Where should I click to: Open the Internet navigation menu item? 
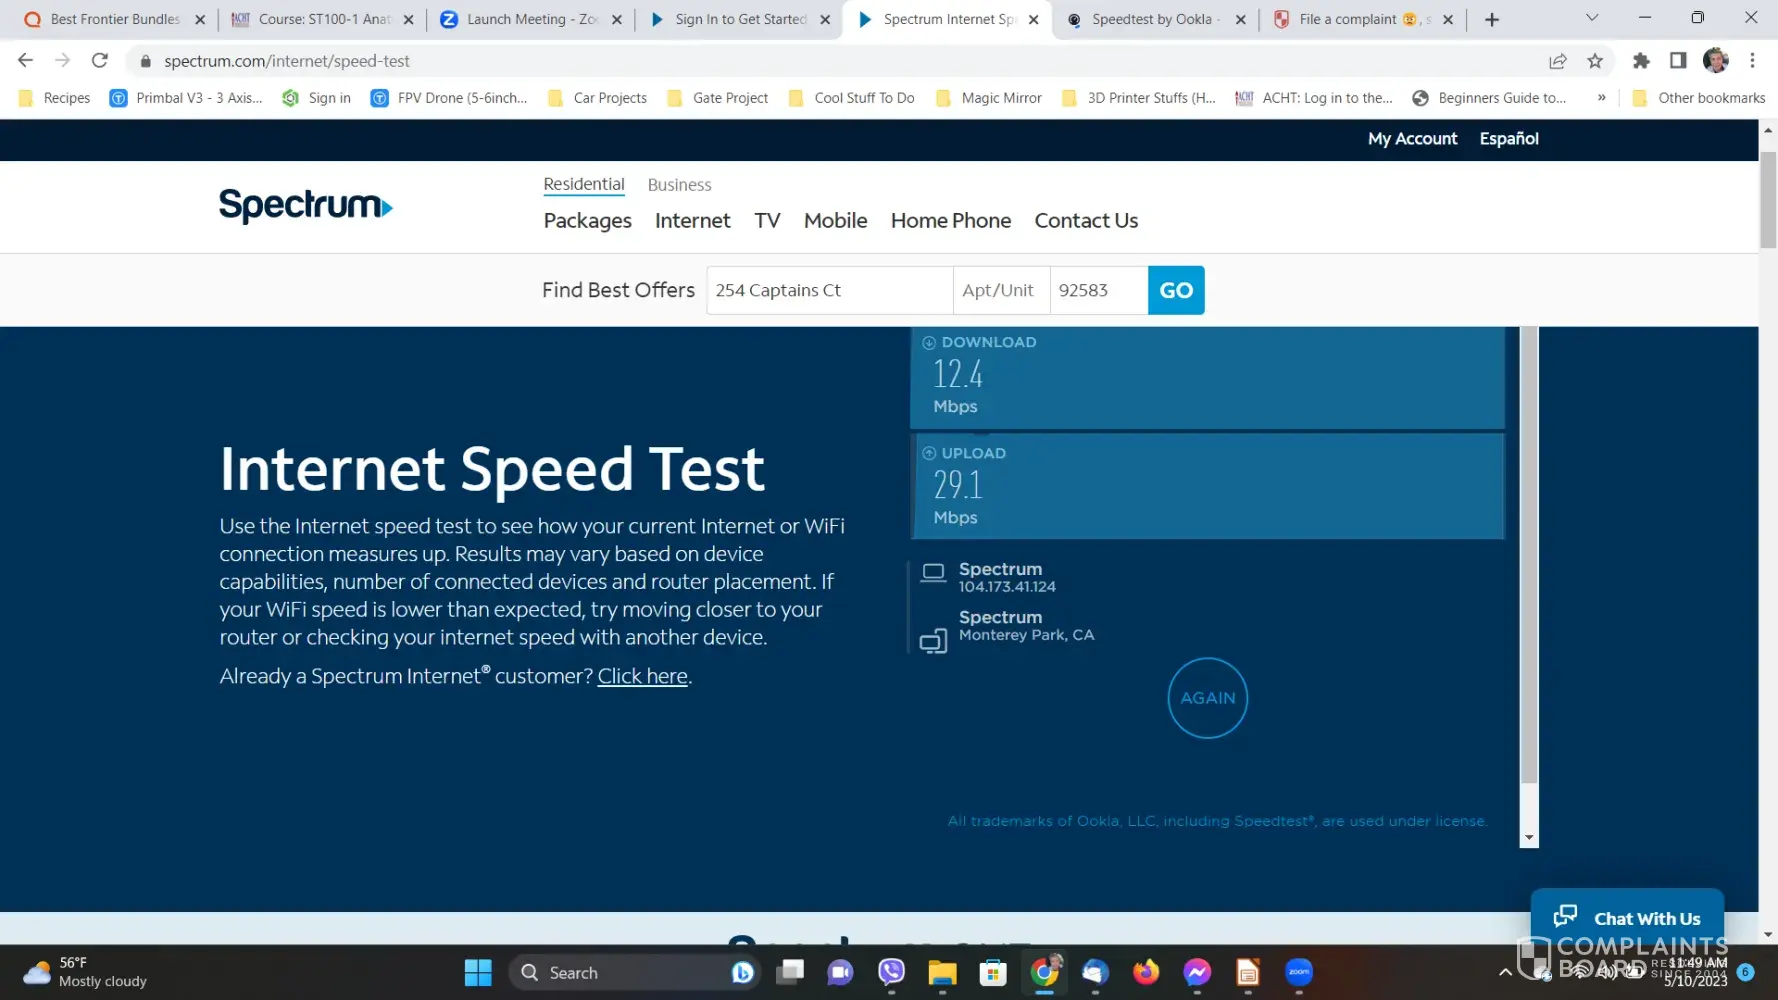[x=692, y=221]
